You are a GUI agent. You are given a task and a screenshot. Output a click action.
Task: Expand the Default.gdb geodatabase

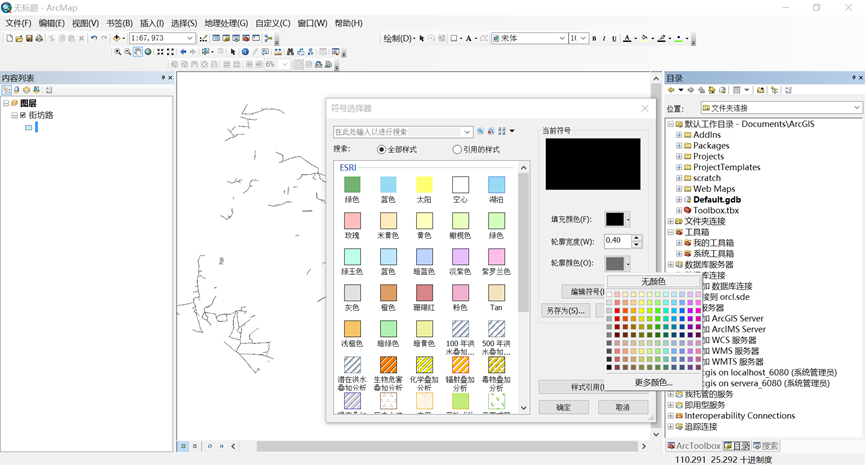point(679,200)
